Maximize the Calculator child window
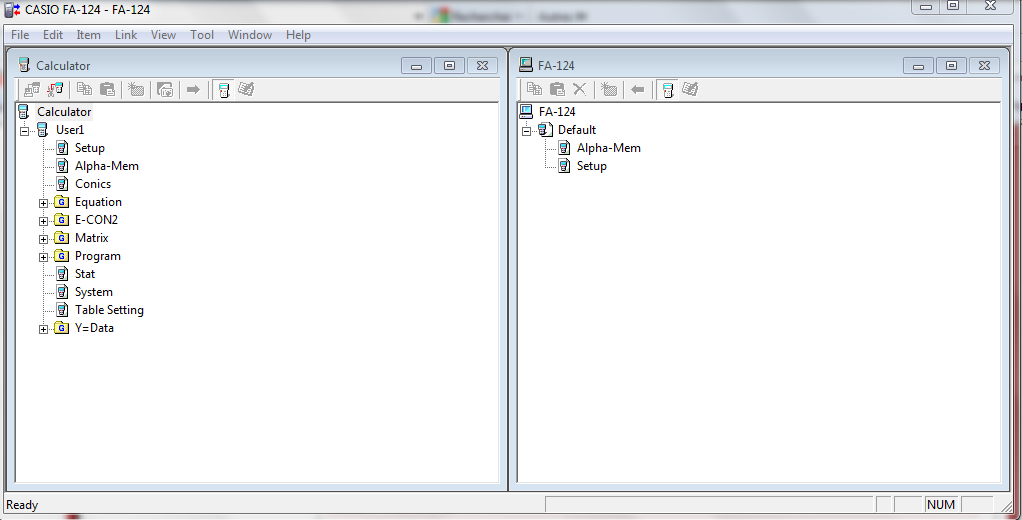 coord(449,65)
